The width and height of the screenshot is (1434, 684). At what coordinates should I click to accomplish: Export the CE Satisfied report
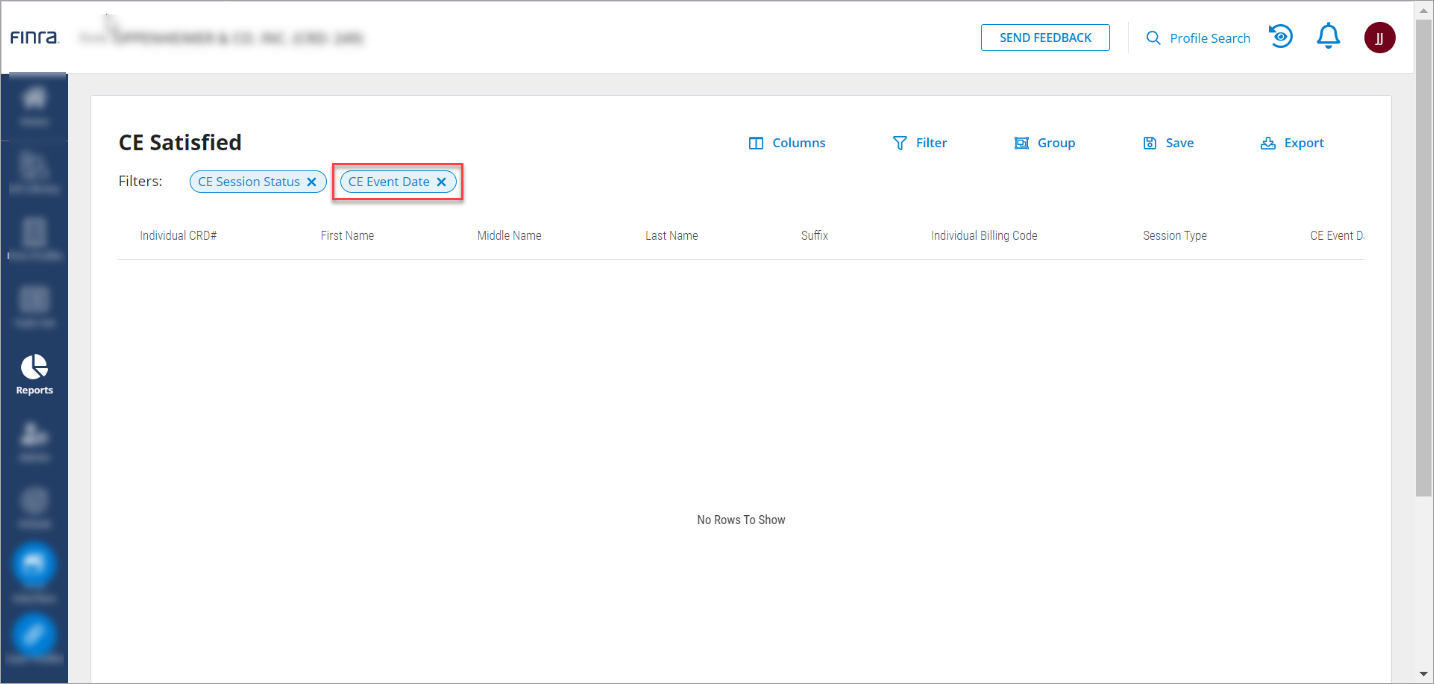[1292, 143]
